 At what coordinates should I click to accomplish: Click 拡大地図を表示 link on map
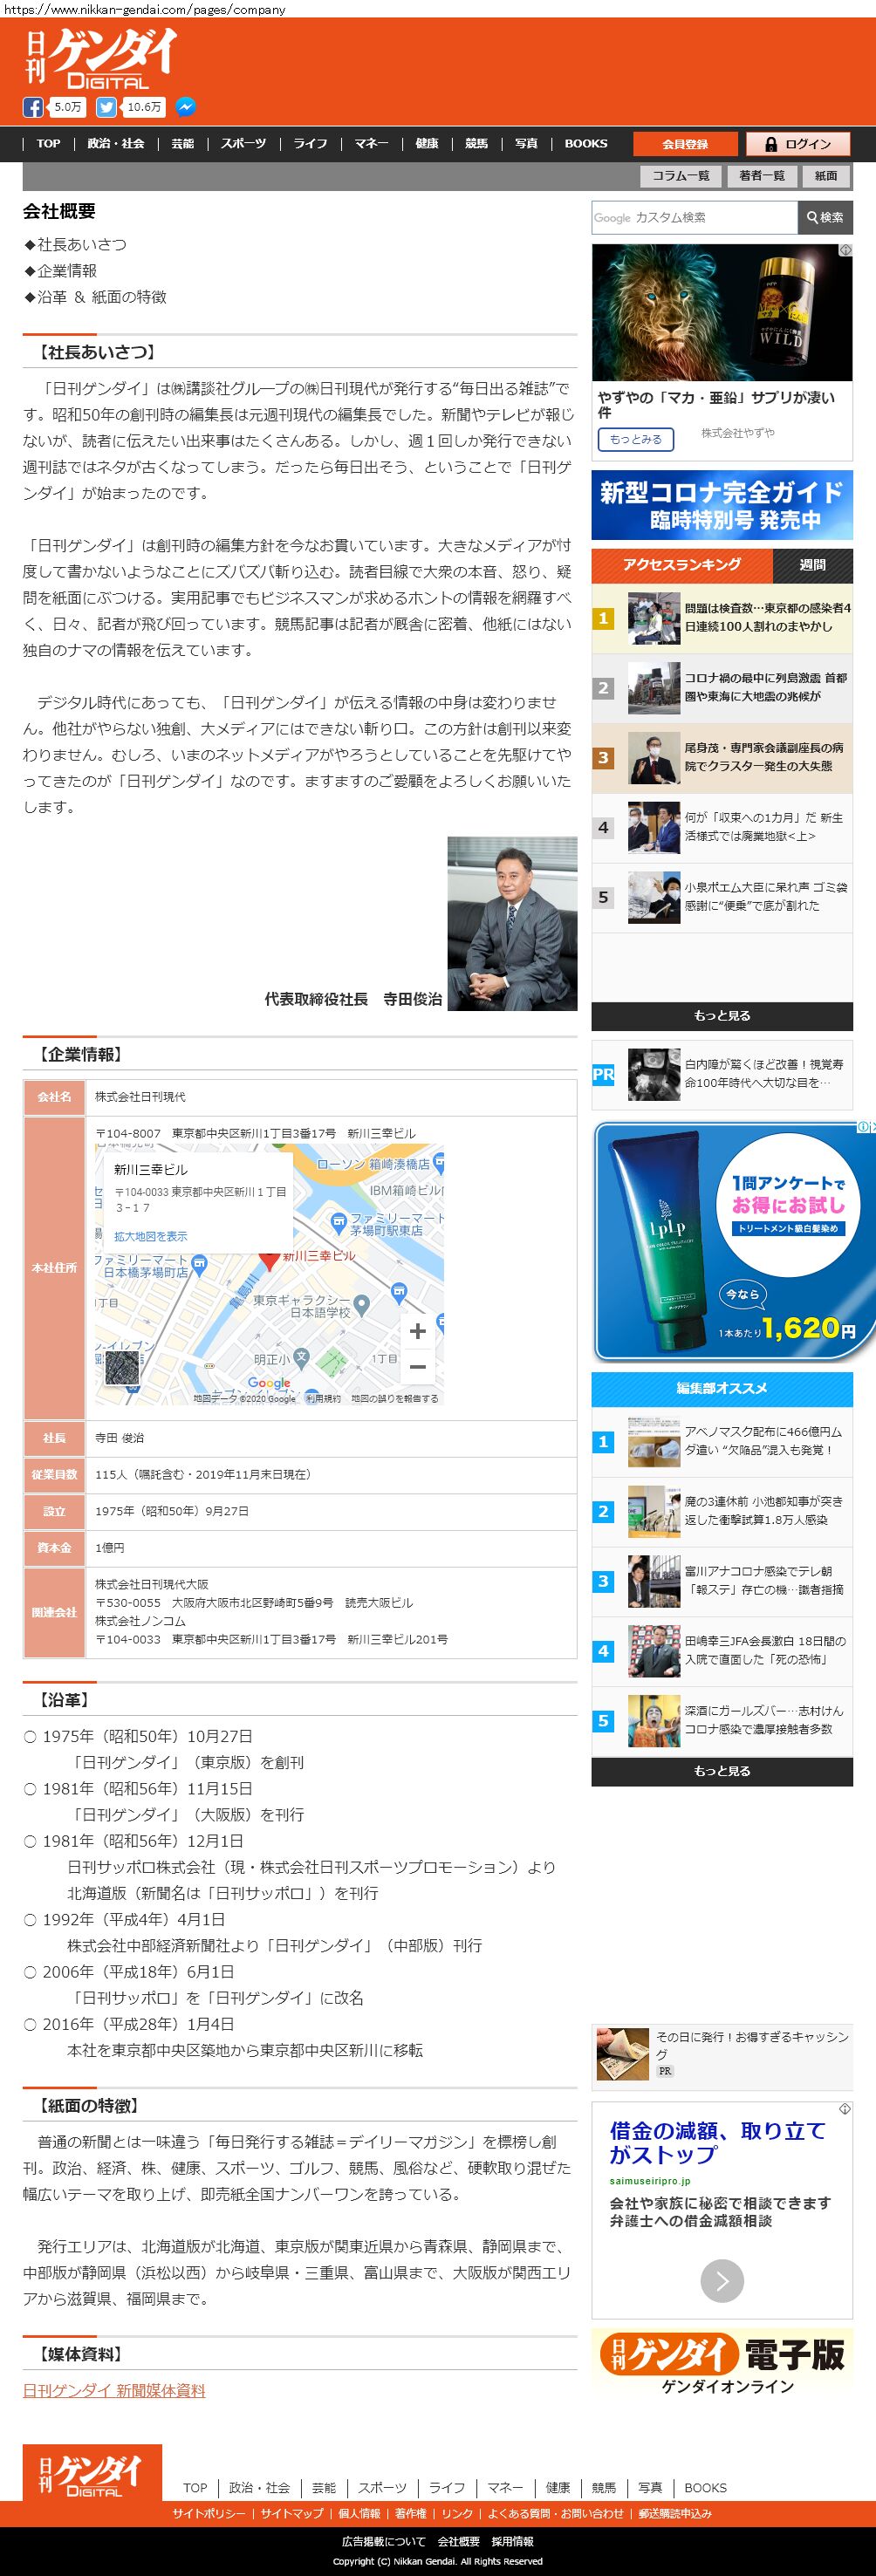point(150,1236)
